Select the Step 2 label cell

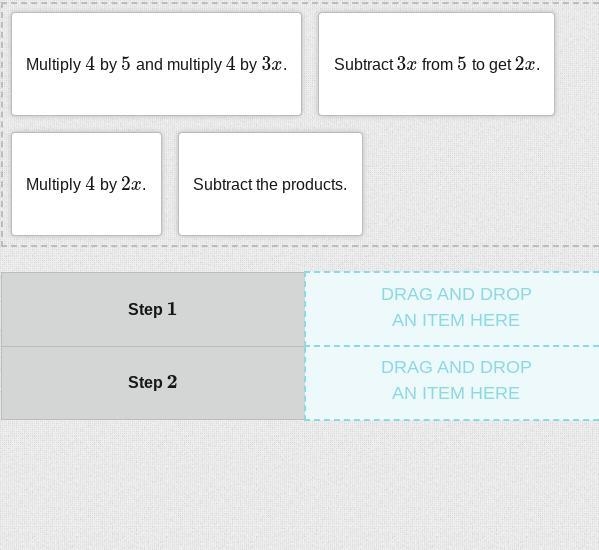(x=153, y=383)
